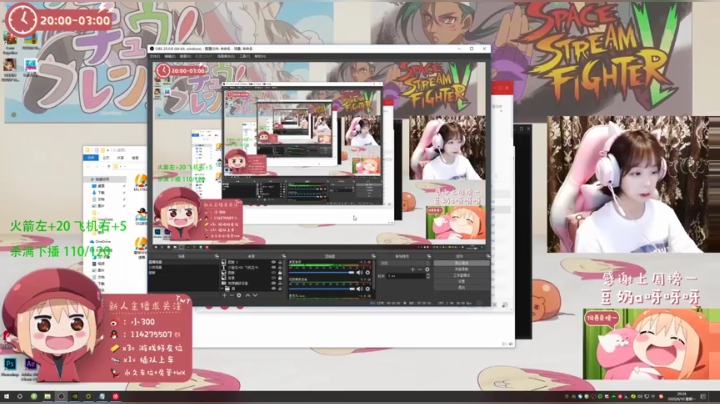Mute the video capture device mixer channel
Screen dimensions: 720x404
pos(360,289)
